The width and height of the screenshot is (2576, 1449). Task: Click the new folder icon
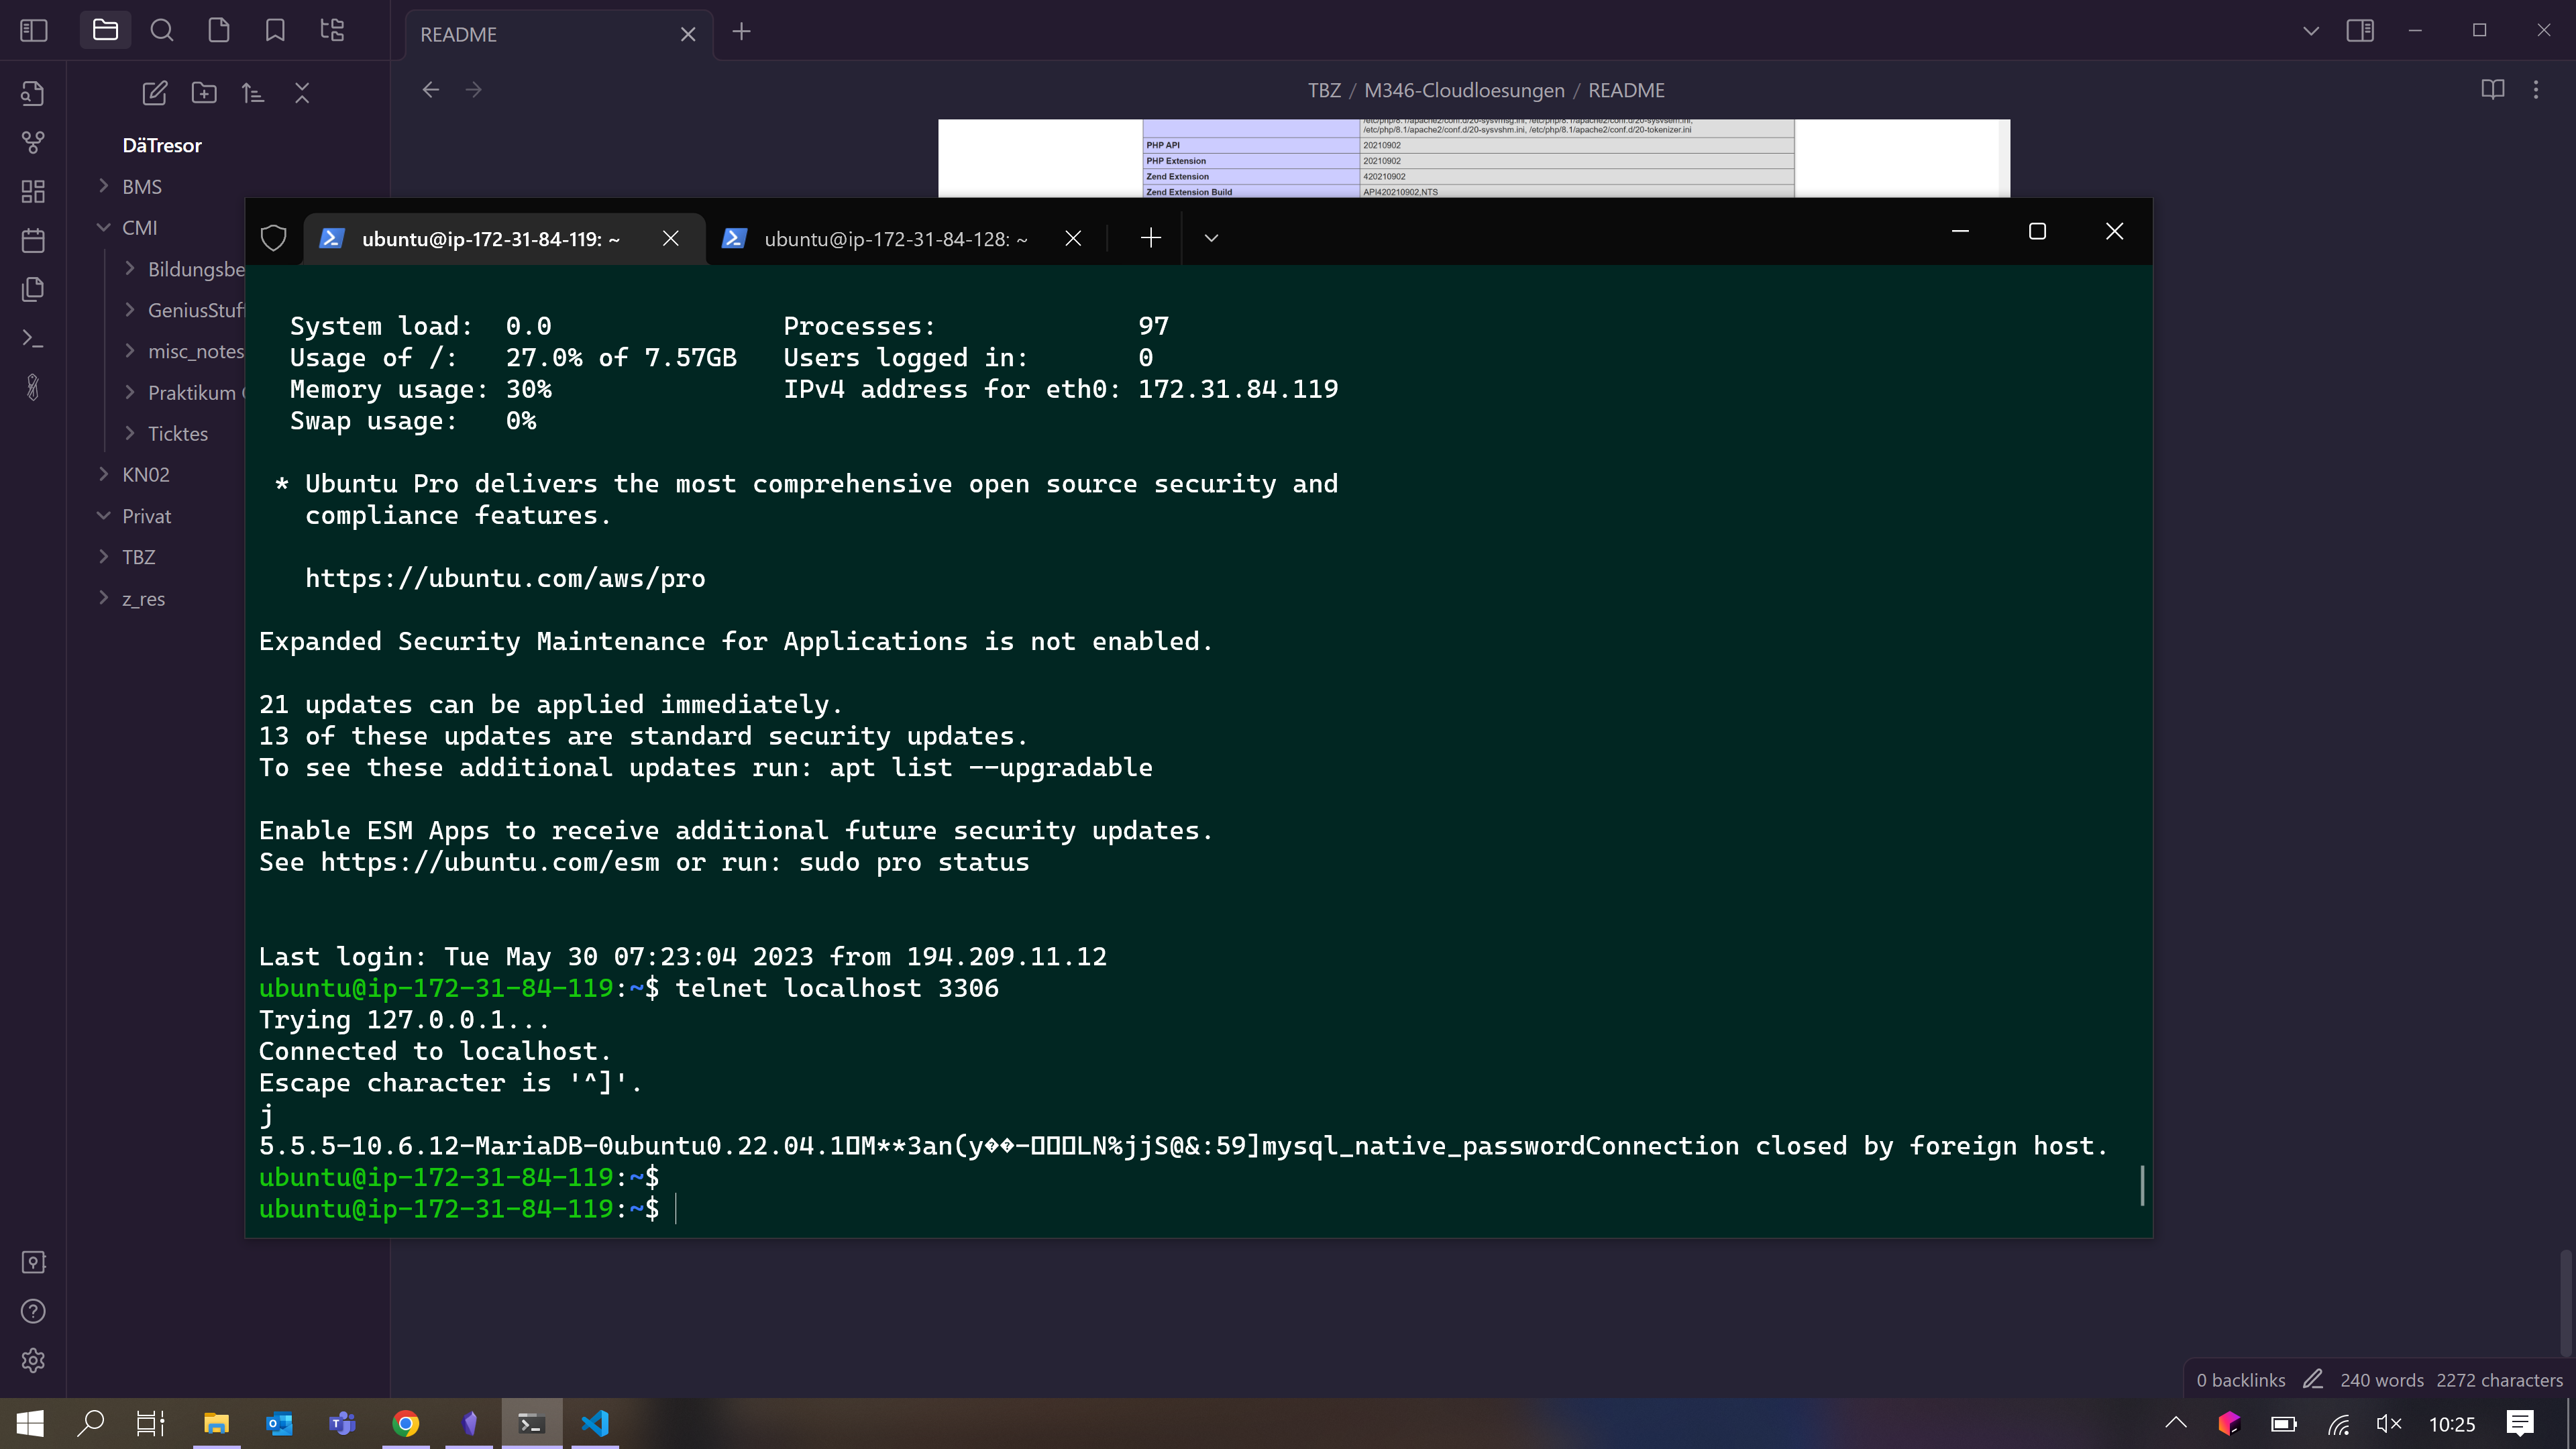(204, 93)
